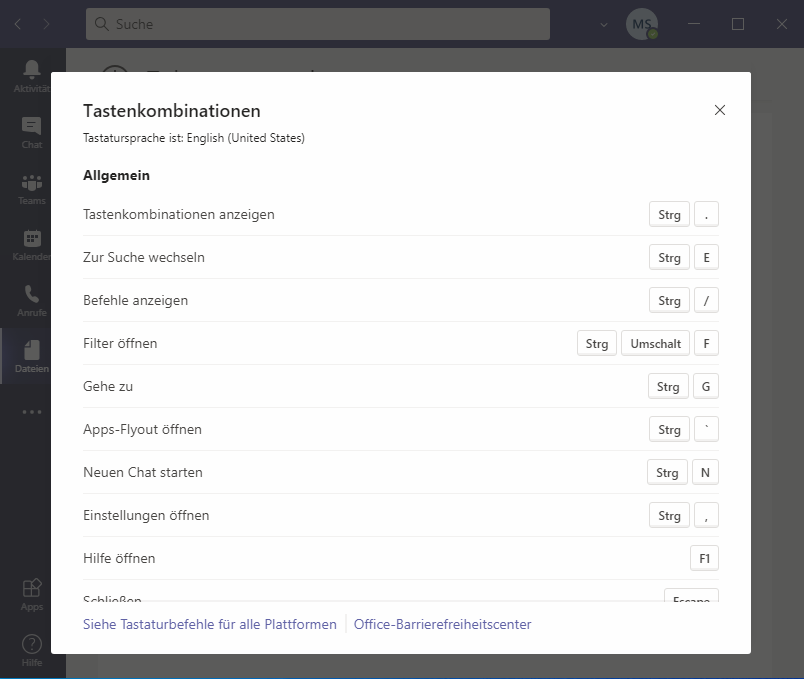Open the Kalender sidebar icon

click(32, 241)
